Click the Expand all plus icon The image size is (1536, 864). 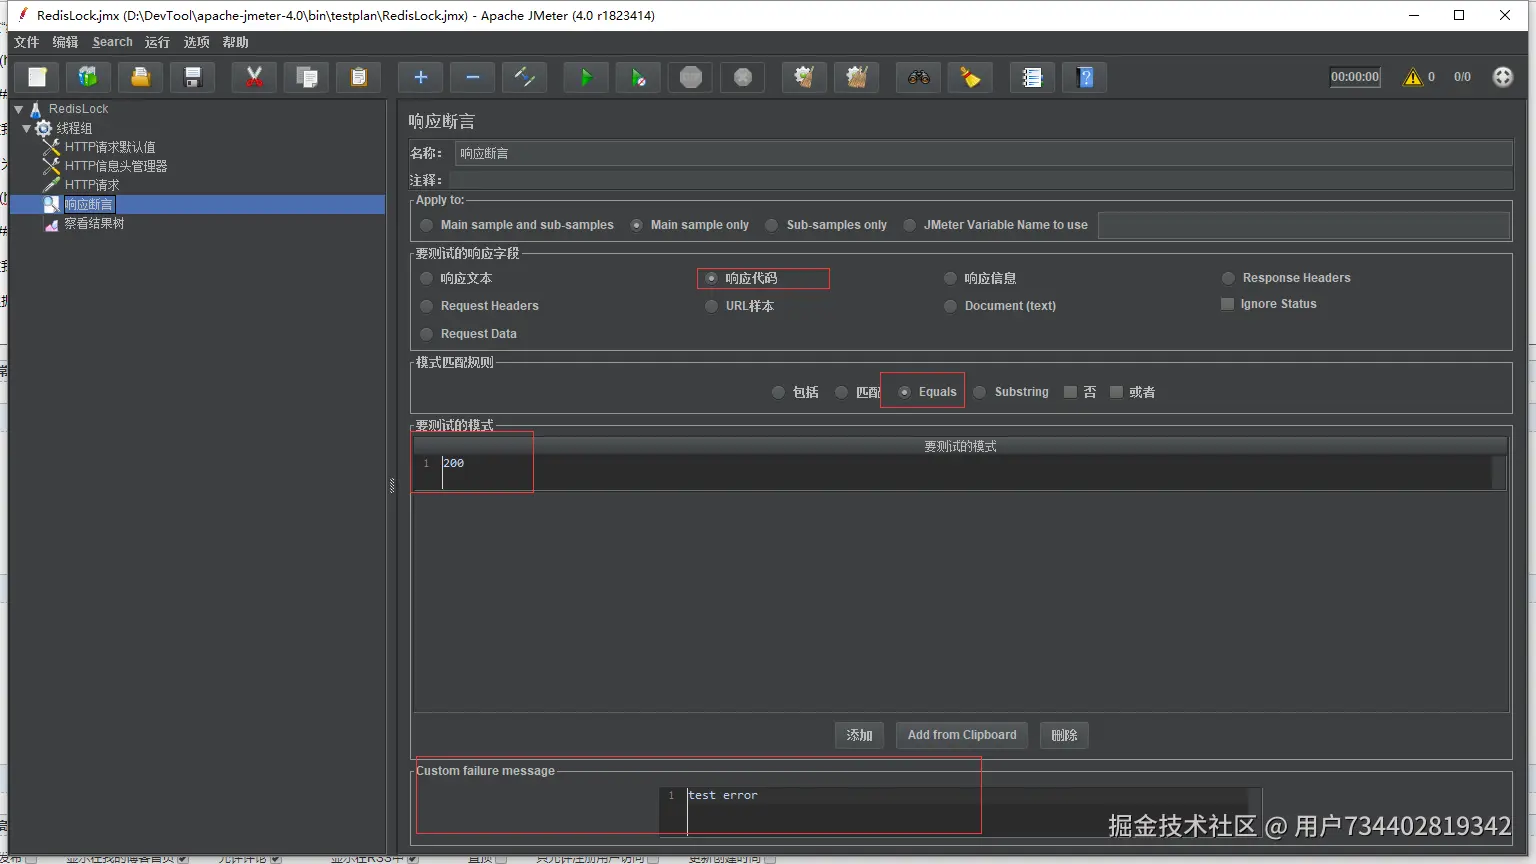tap(420, 77)
